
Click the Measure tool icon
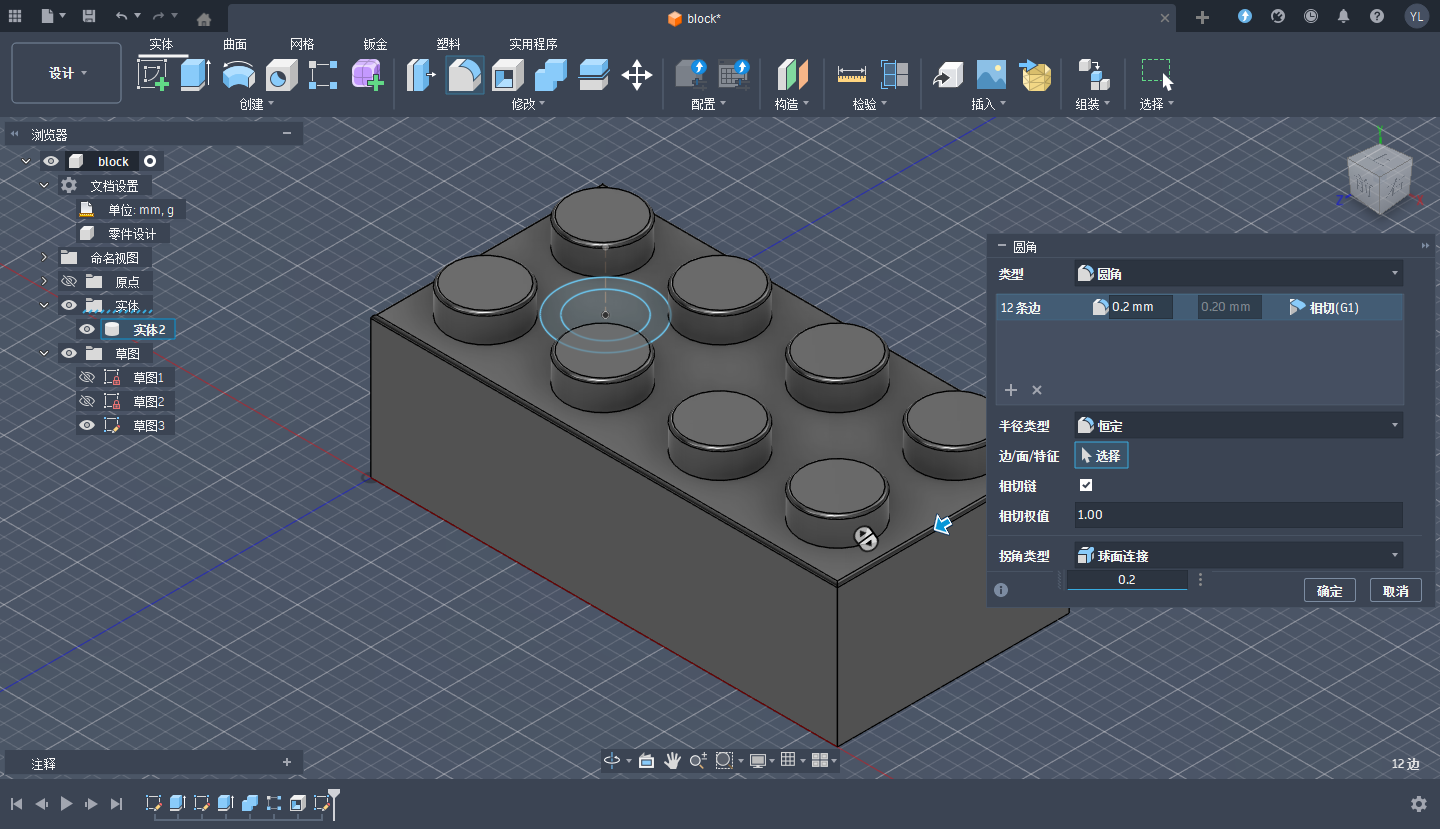(851, 75)
